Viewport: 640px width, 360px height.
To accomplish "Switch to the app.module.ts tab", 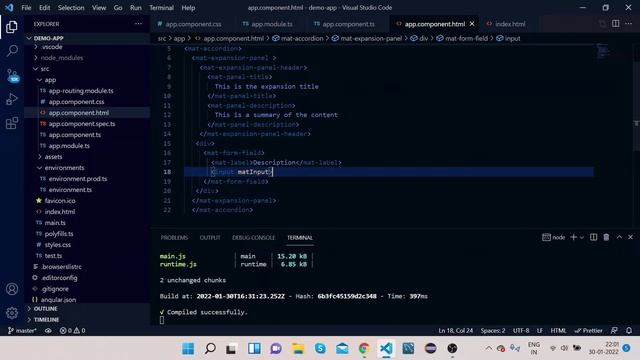I will point(267,24).
